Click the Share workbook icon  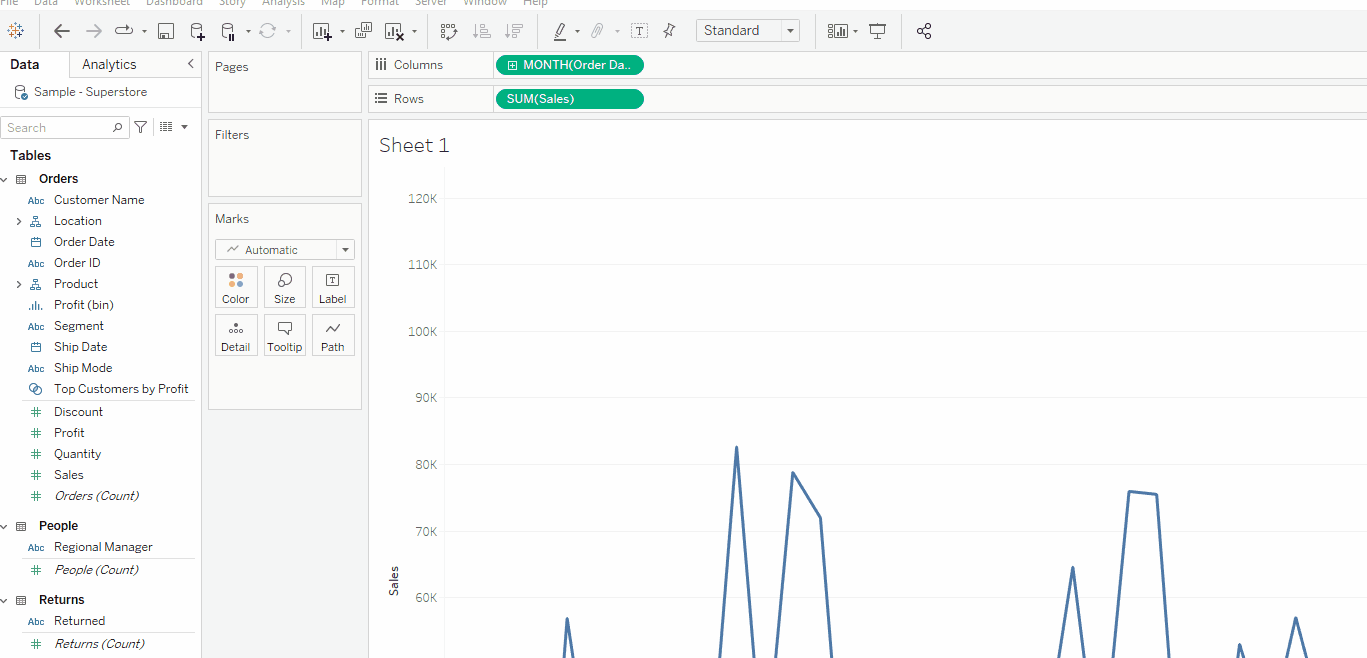pos(924,31)
